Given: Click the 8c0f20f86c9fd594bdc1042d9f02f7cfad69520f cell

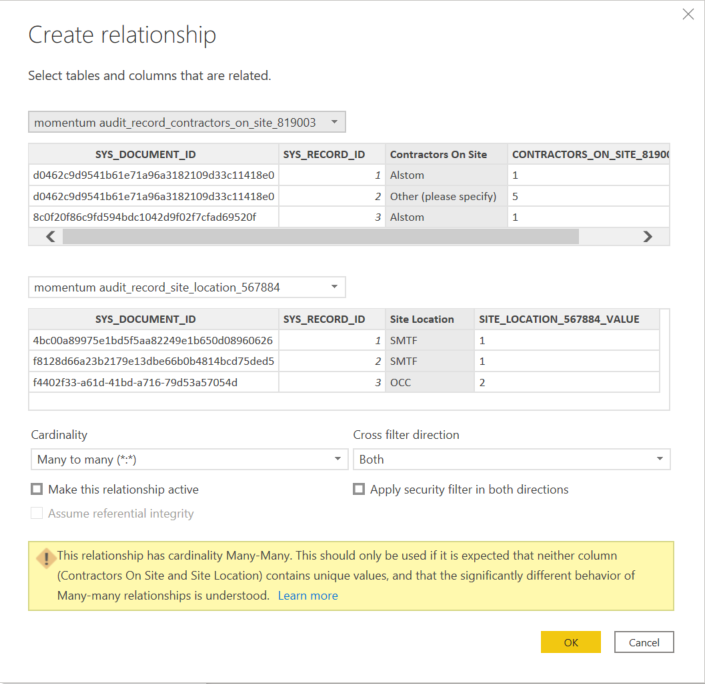Looking at the screenshot, I should click(153, 217).
